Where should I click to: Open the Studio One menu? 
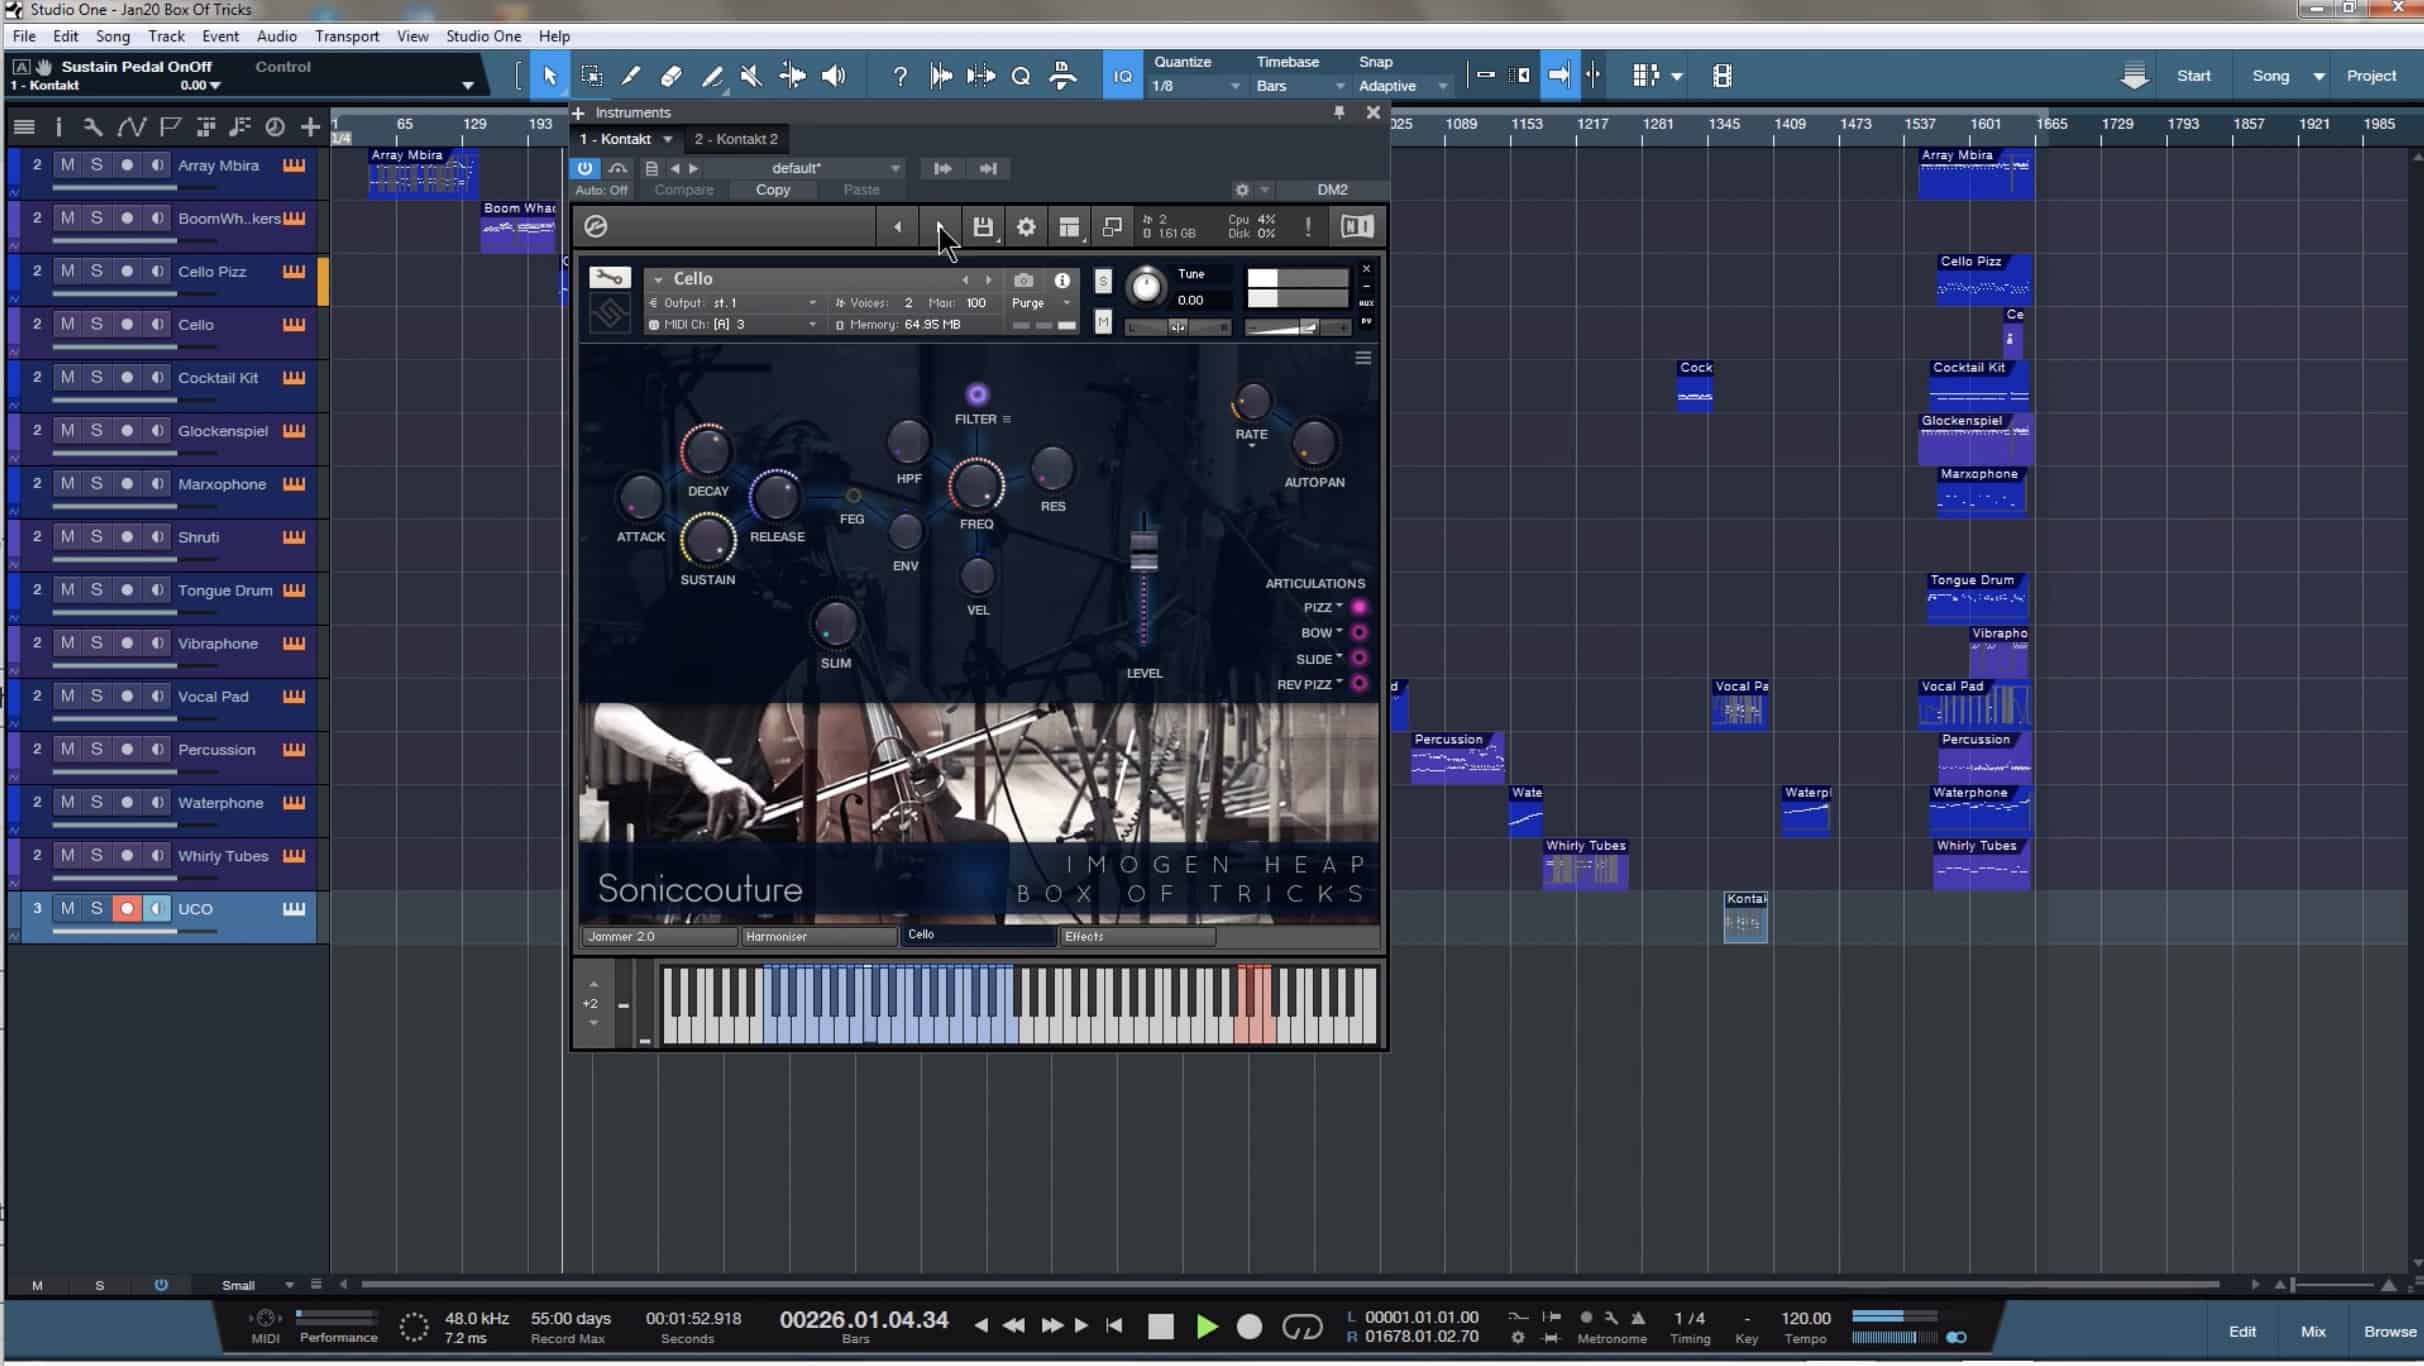(x=483, y=36)
